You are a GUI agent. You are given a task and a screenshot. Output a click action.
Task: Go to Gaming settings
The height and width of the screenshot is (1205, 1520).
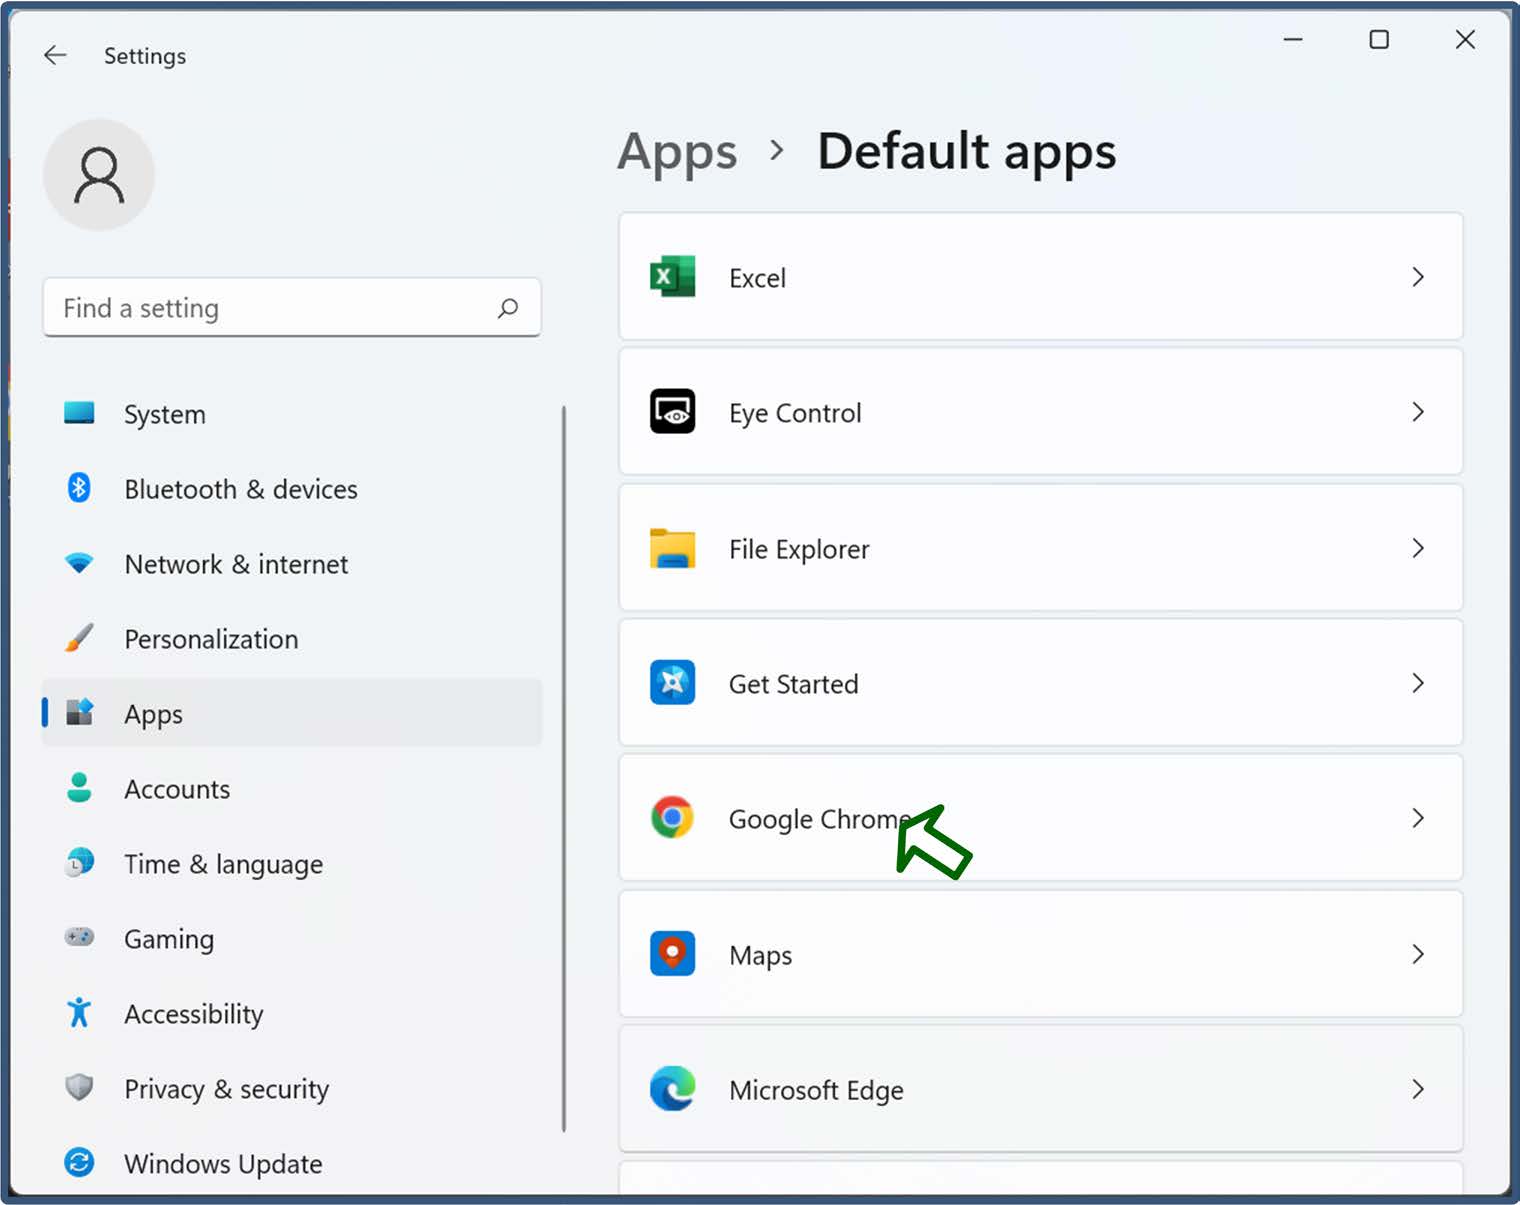tap(169, 939)
